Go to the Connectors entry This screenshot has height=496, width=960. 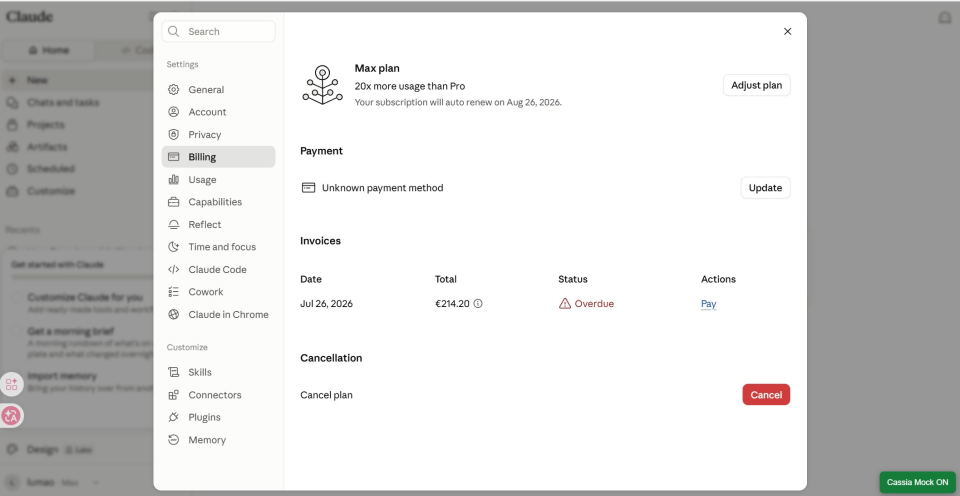(x=219, y=395)
